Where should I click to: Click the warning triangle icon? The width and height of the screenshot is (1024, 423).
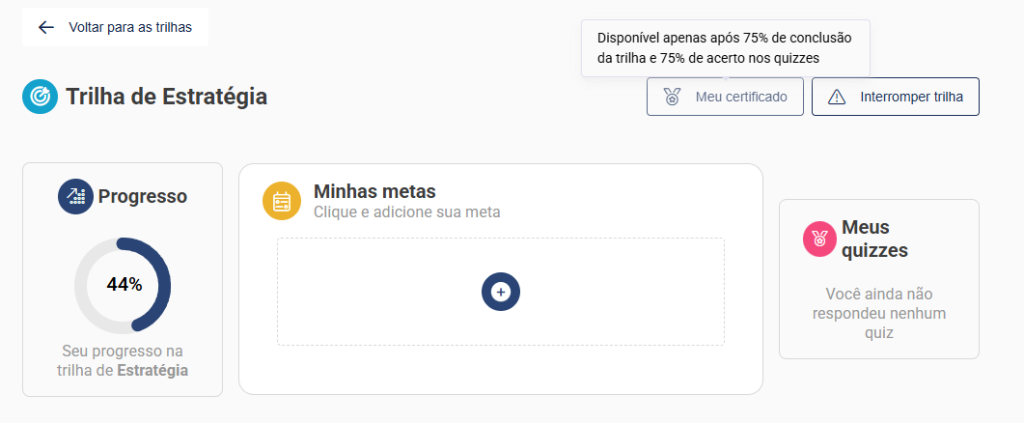pos(837,97)
